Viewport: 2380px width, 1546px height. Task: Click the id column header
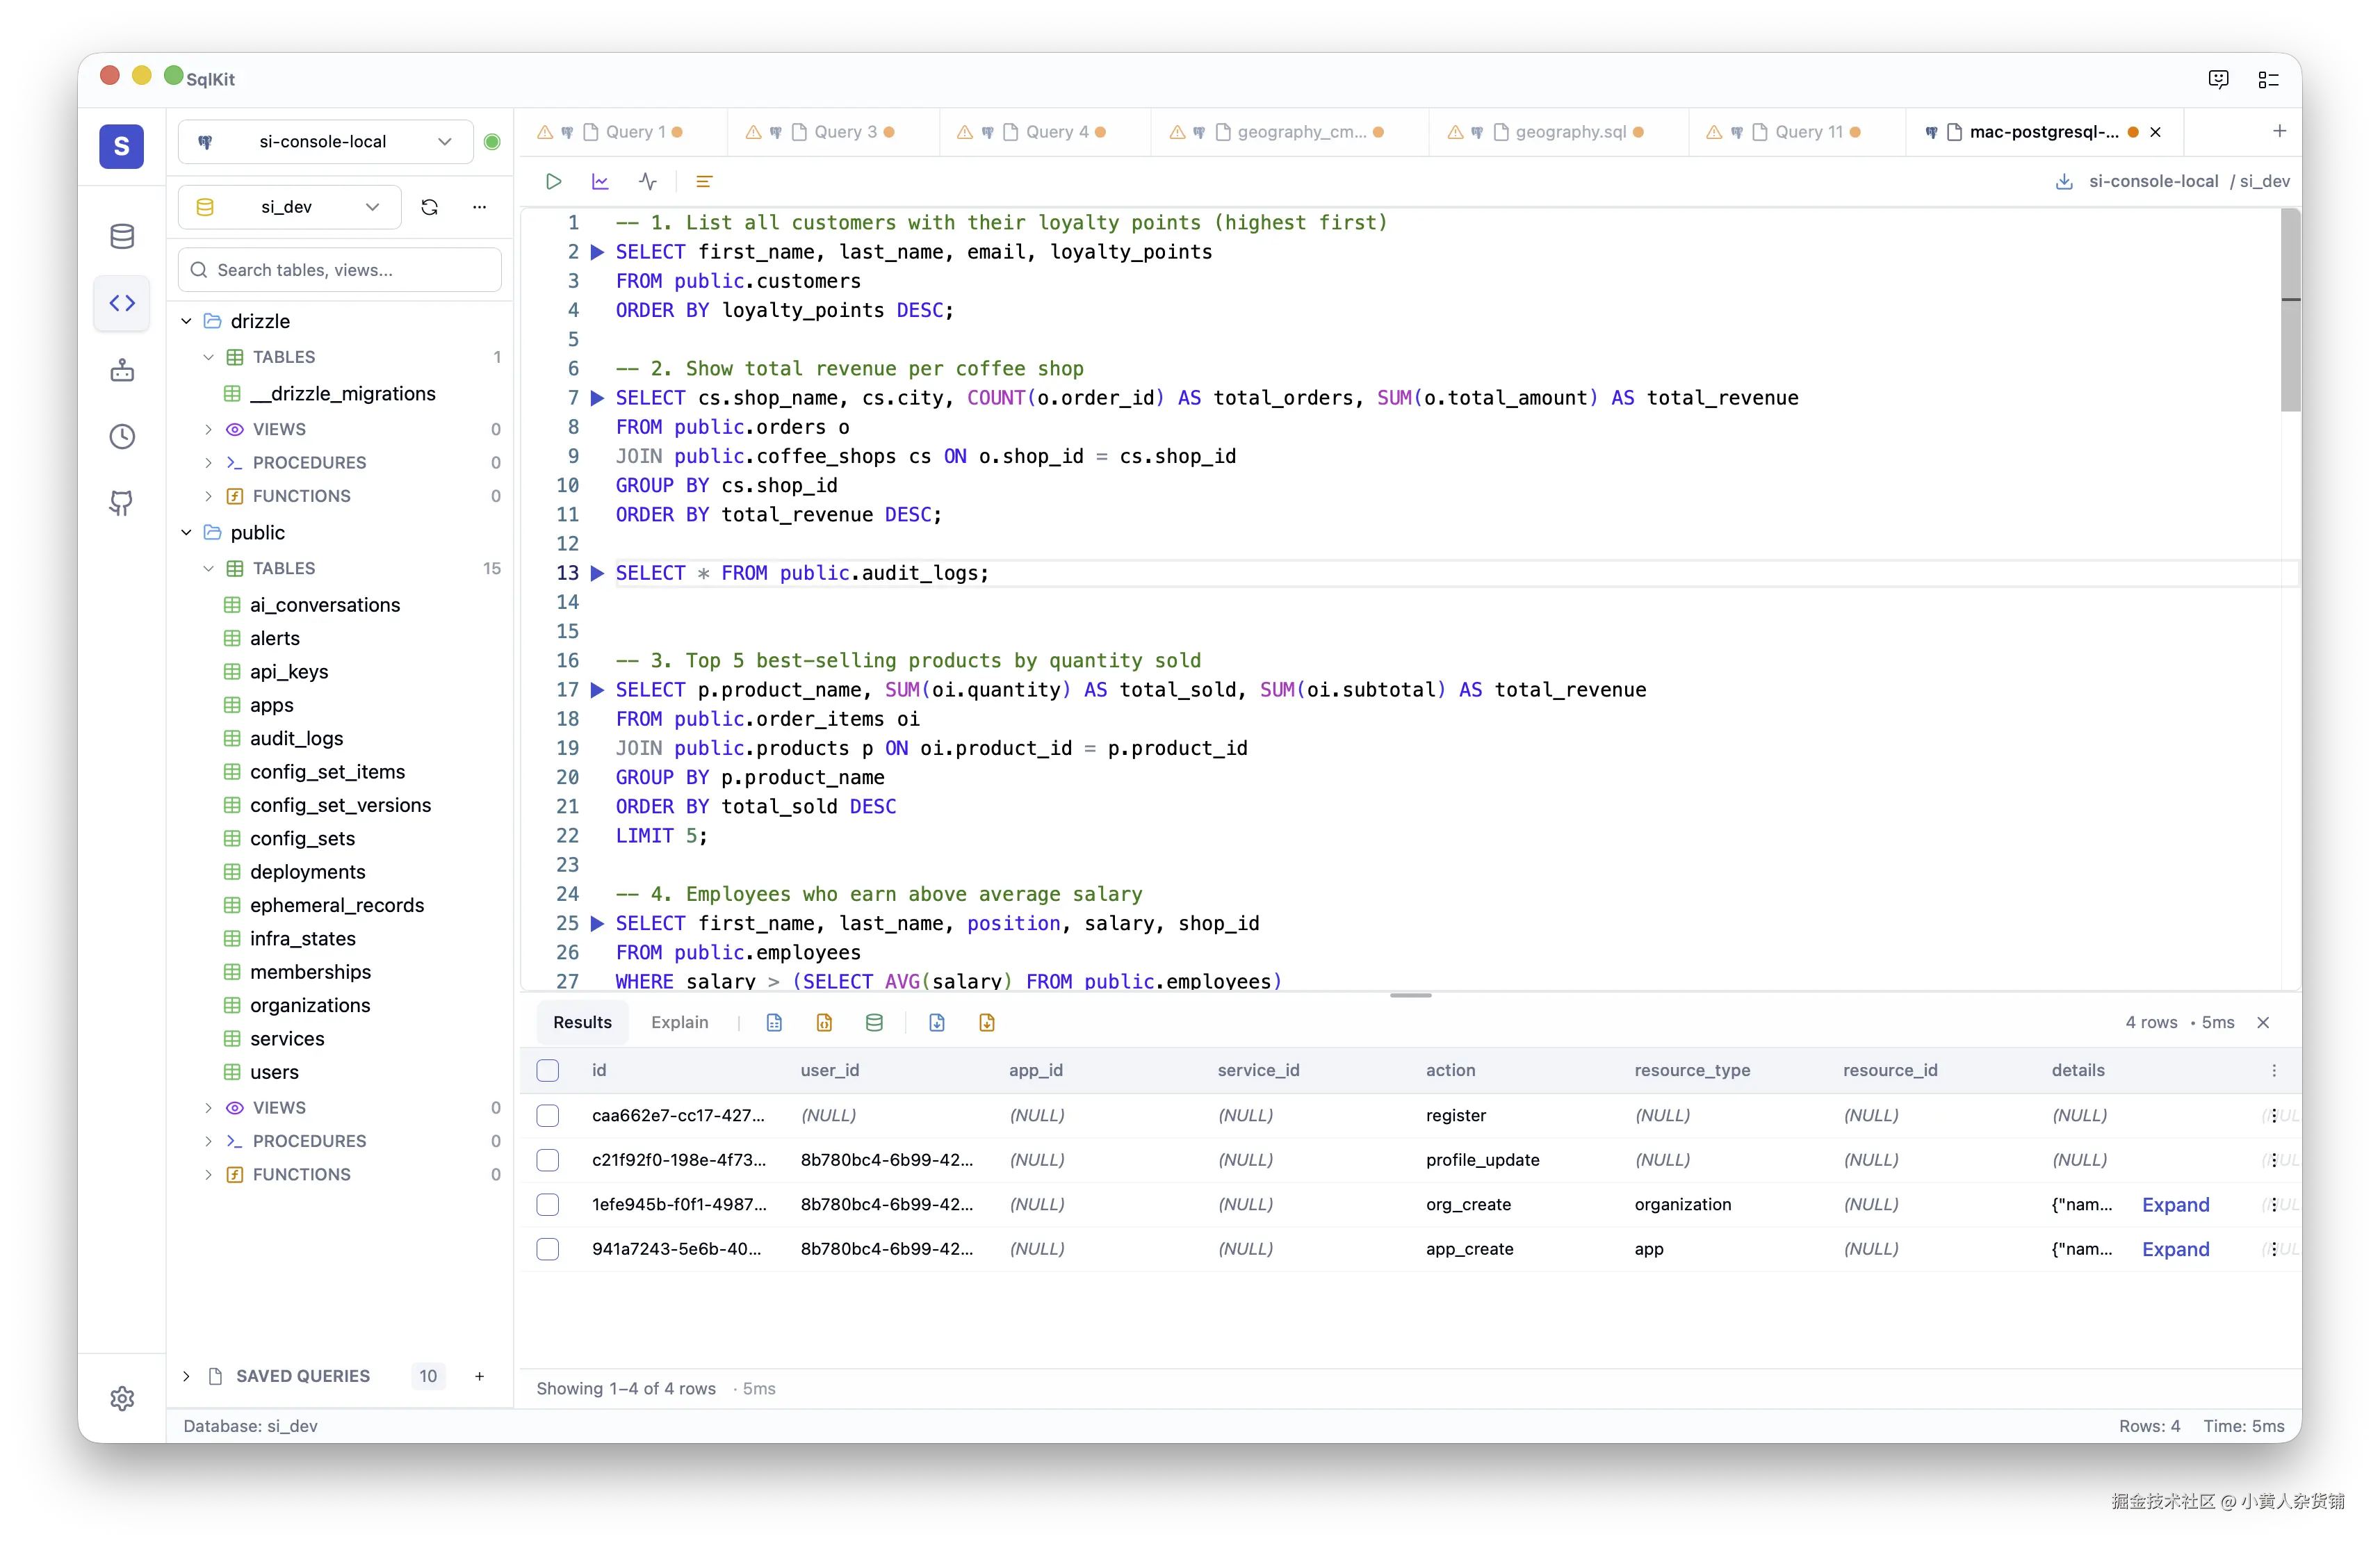599,1070
